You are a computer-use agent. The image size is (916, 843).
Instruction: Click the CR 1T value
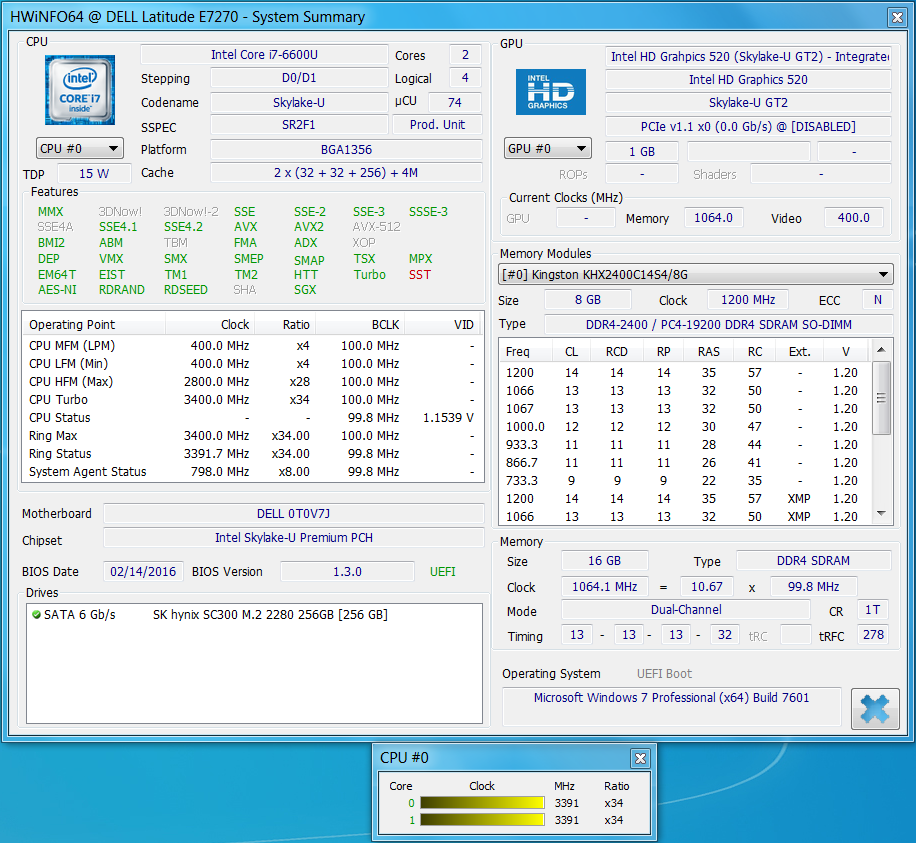[873, 610]
